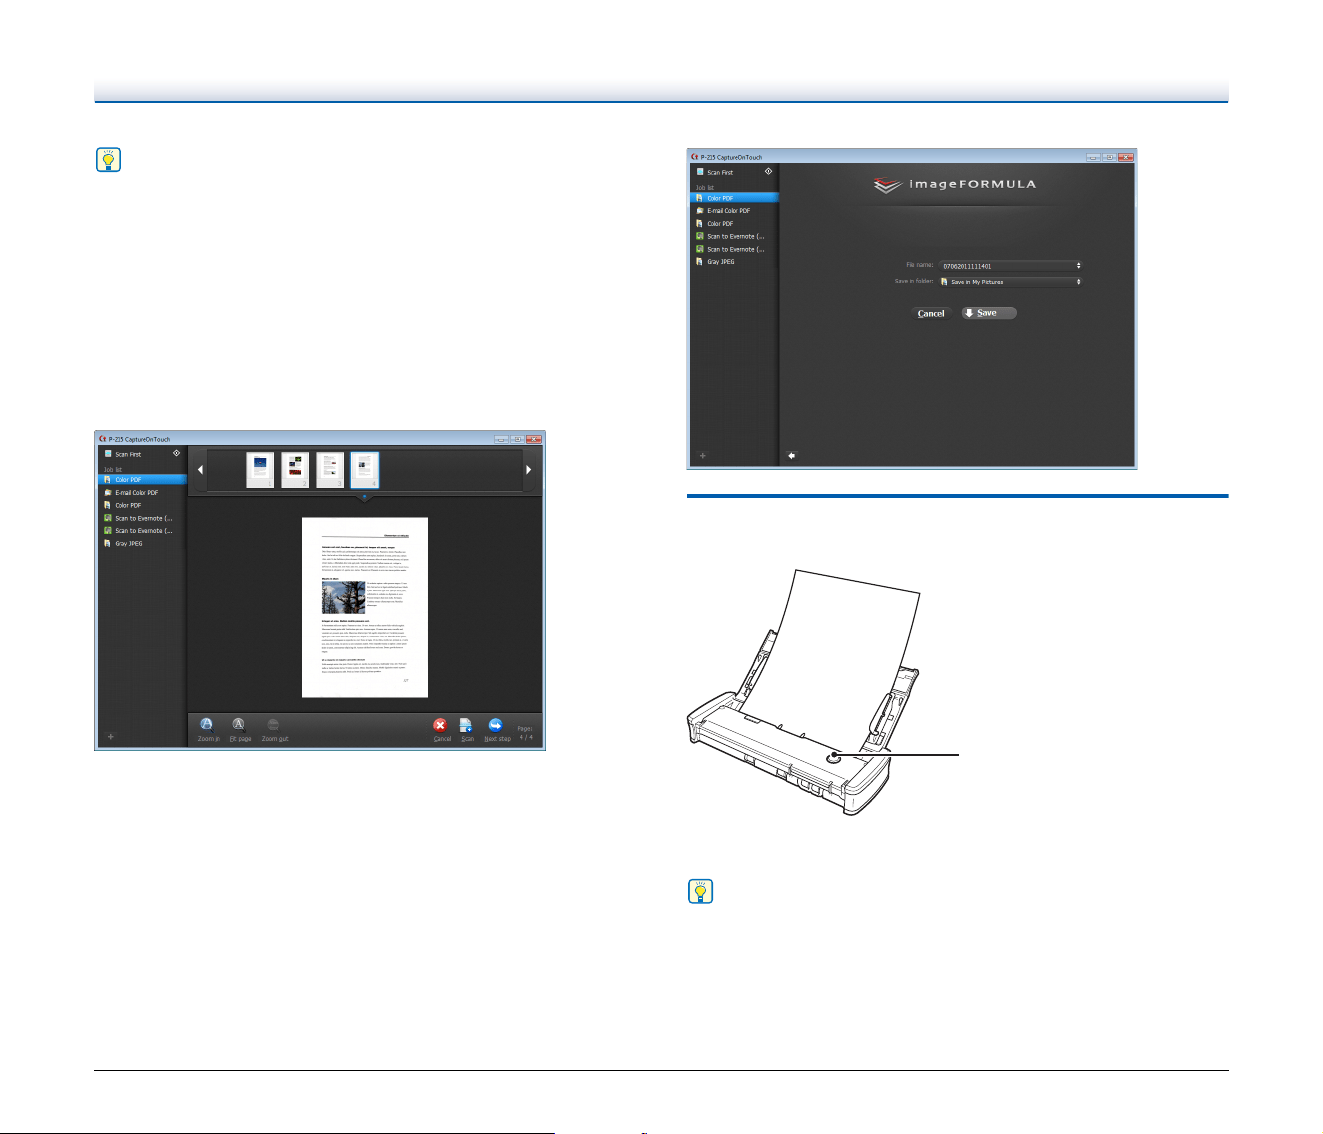
Task: Click Scan First diamond start icon in save window
Action: click(768, 171)
